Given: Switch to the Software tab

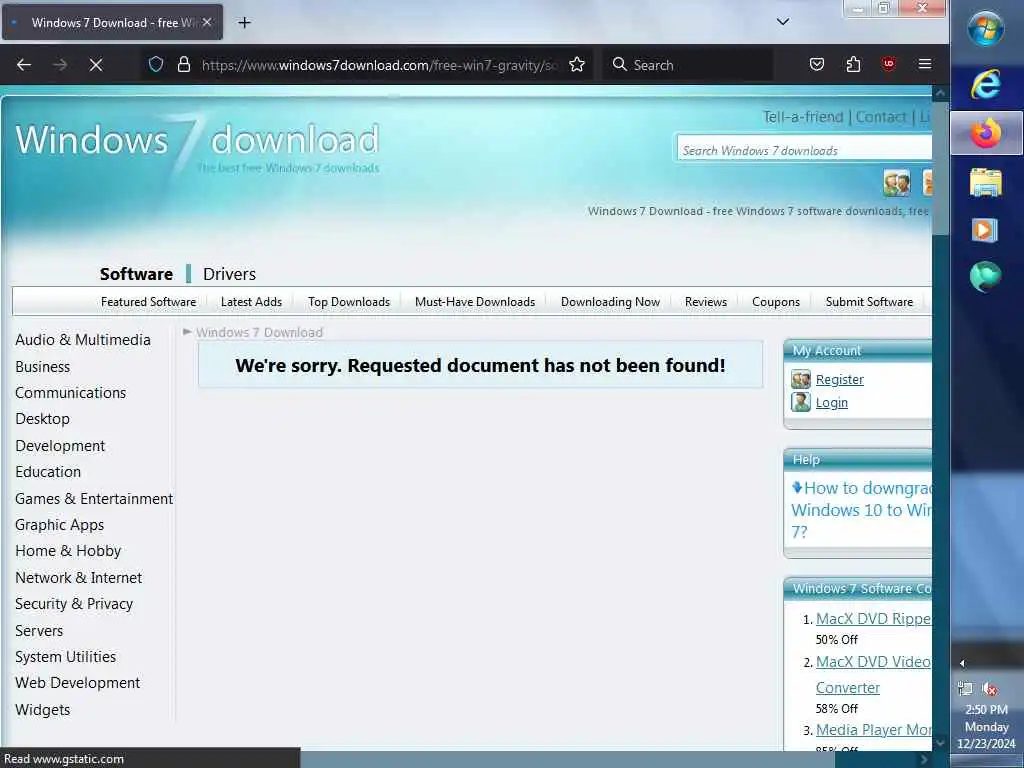Looking at the screenshot, I should [136, 274].
